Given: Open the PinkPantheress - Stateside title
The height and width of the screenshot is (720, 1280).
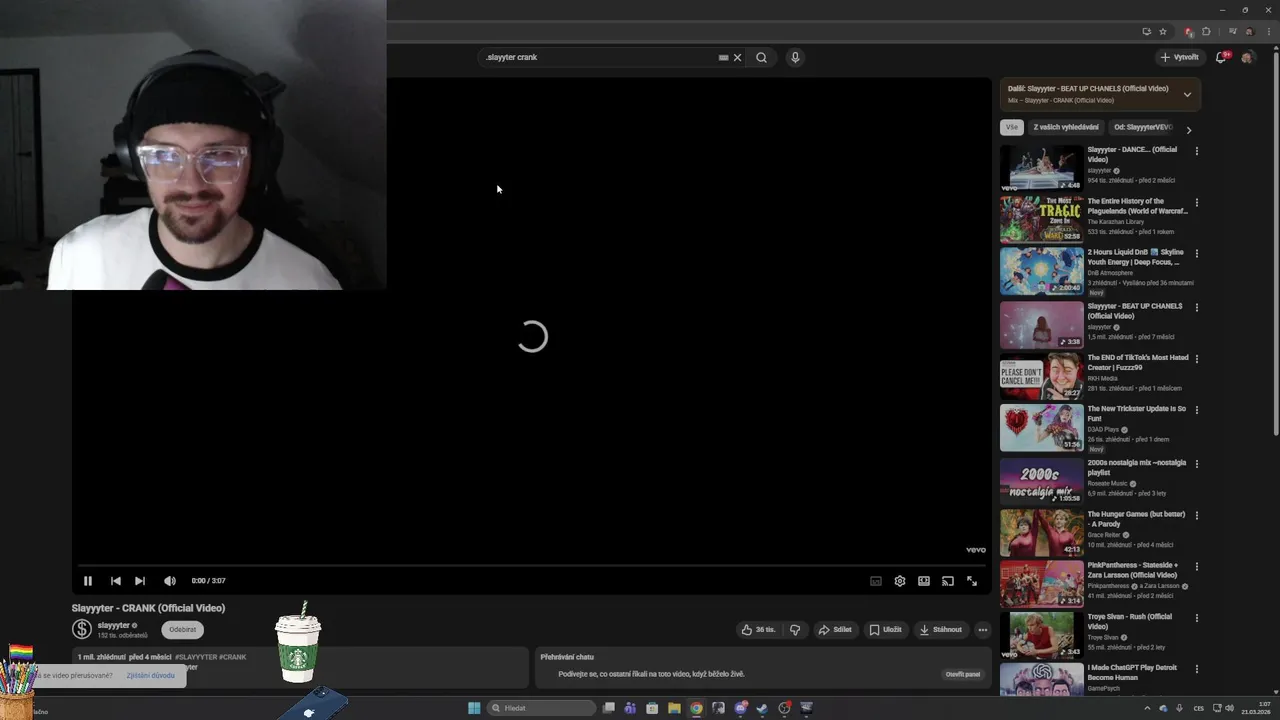Looking at the screenshot, I should [x=1133, y=570].
